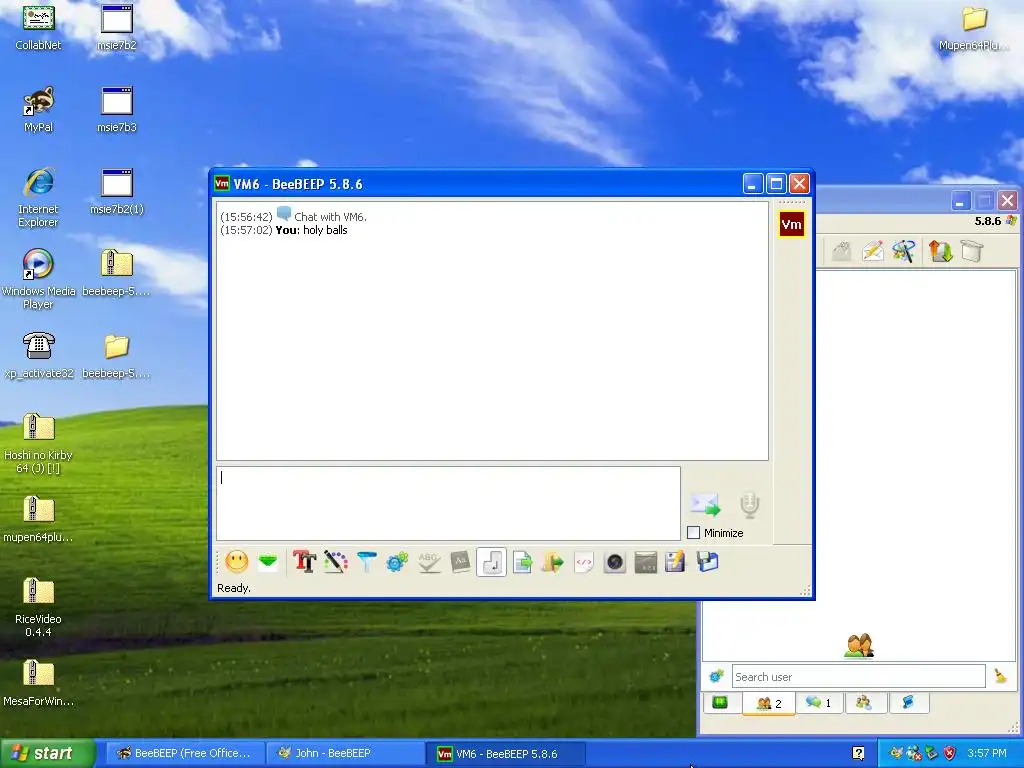The height and width of the screenshot is (768, 1024).
Task: Open the emoticon picker smiley icon
Action: click(x=236, y=562)
